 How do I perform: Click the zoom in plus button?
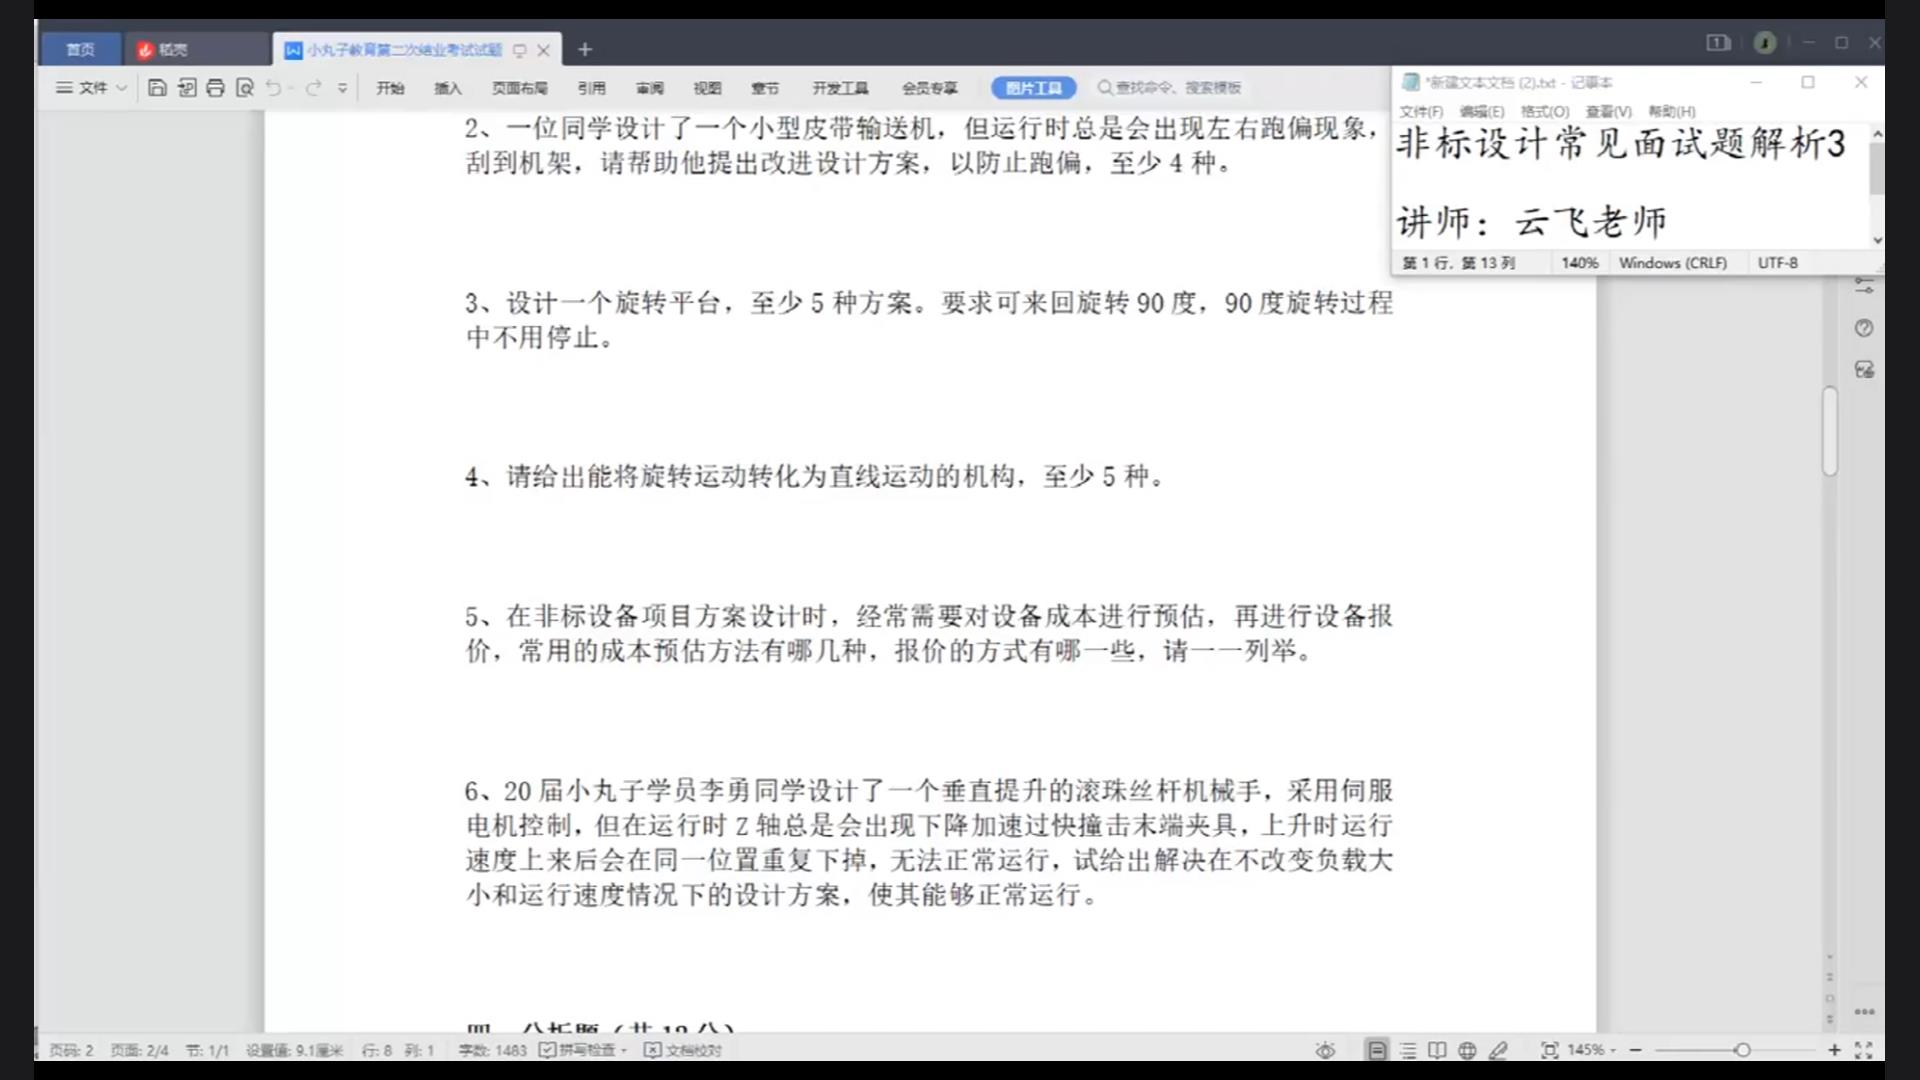point(1834,1050)
